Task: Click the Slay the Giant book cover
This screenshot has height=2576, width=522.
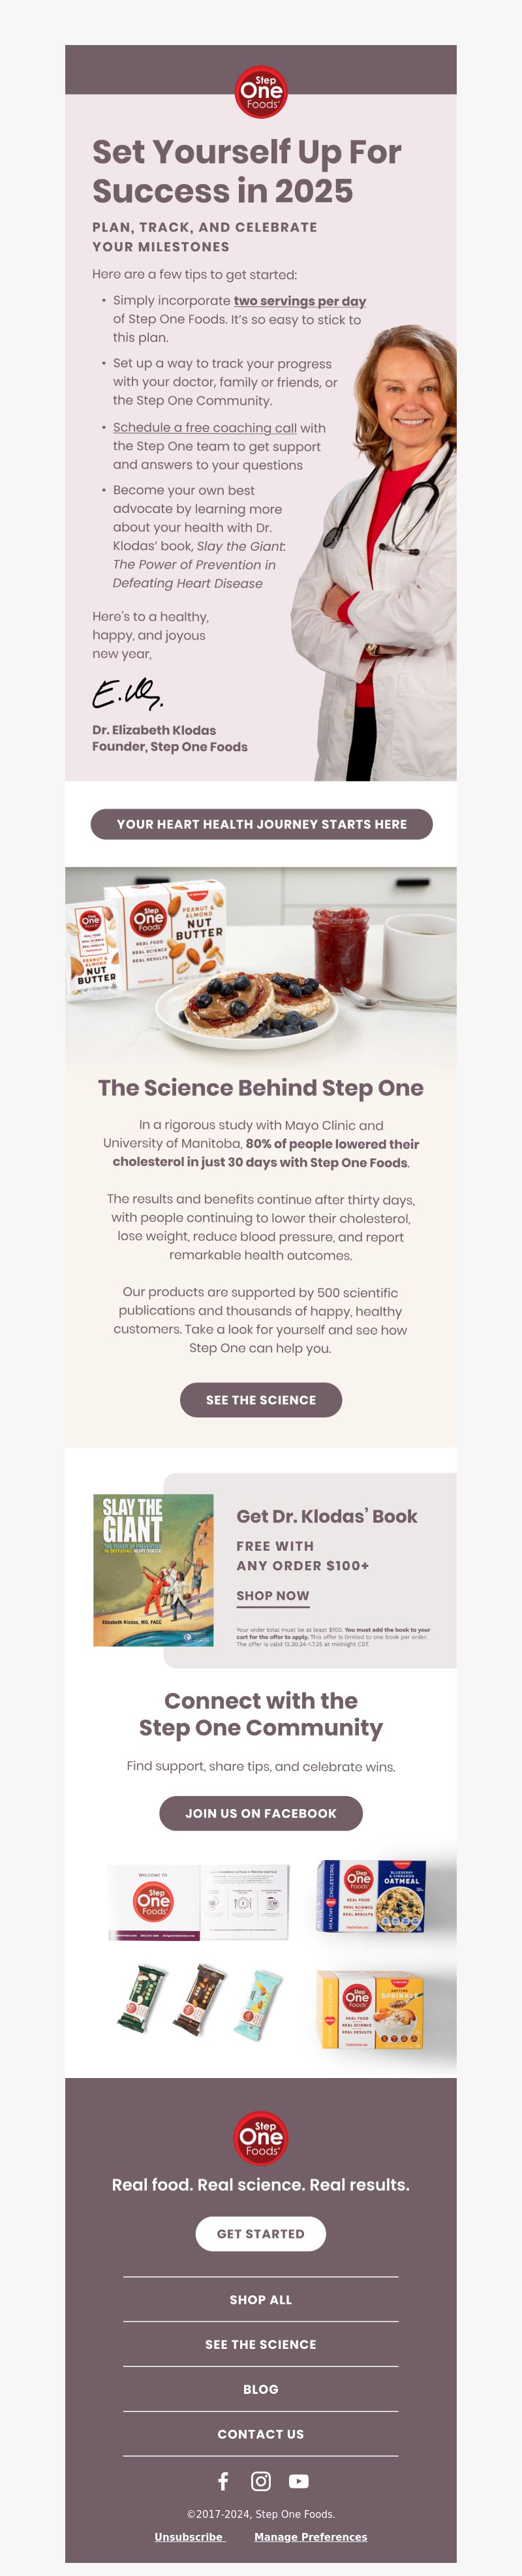Action: pyautogui.click(x=153, y=1570)
